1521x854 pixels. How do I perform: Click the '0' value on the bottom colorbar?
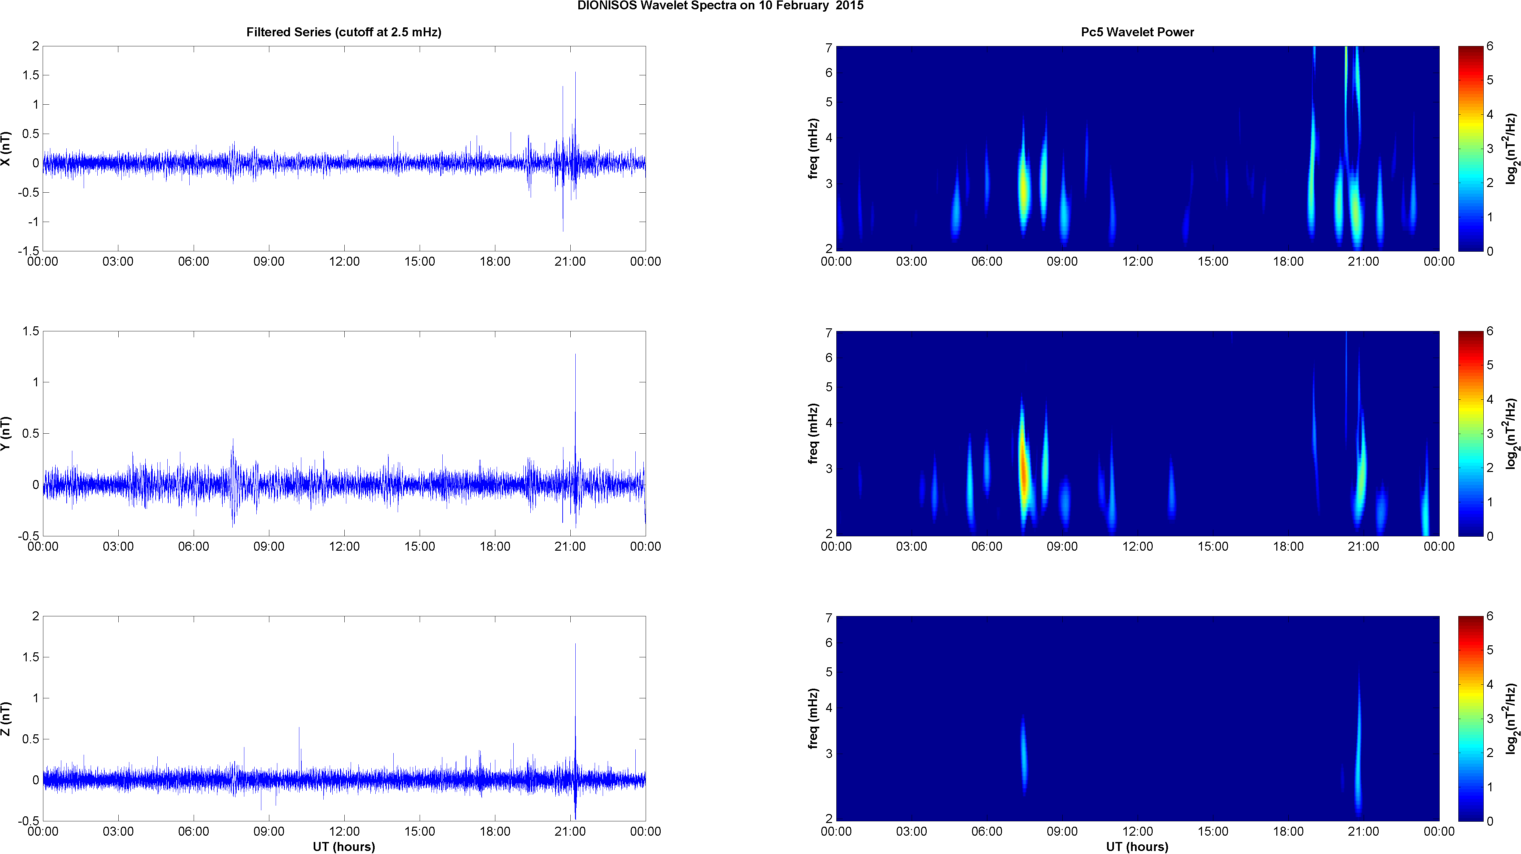point(1490,821)
